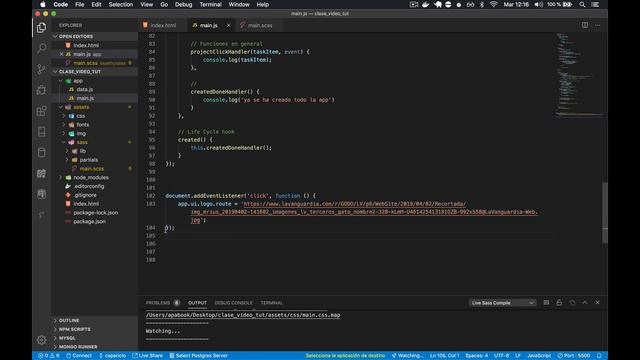Toggle output scroll lock icon
Screen dimensions: 640x360
(x=559, y=302)
